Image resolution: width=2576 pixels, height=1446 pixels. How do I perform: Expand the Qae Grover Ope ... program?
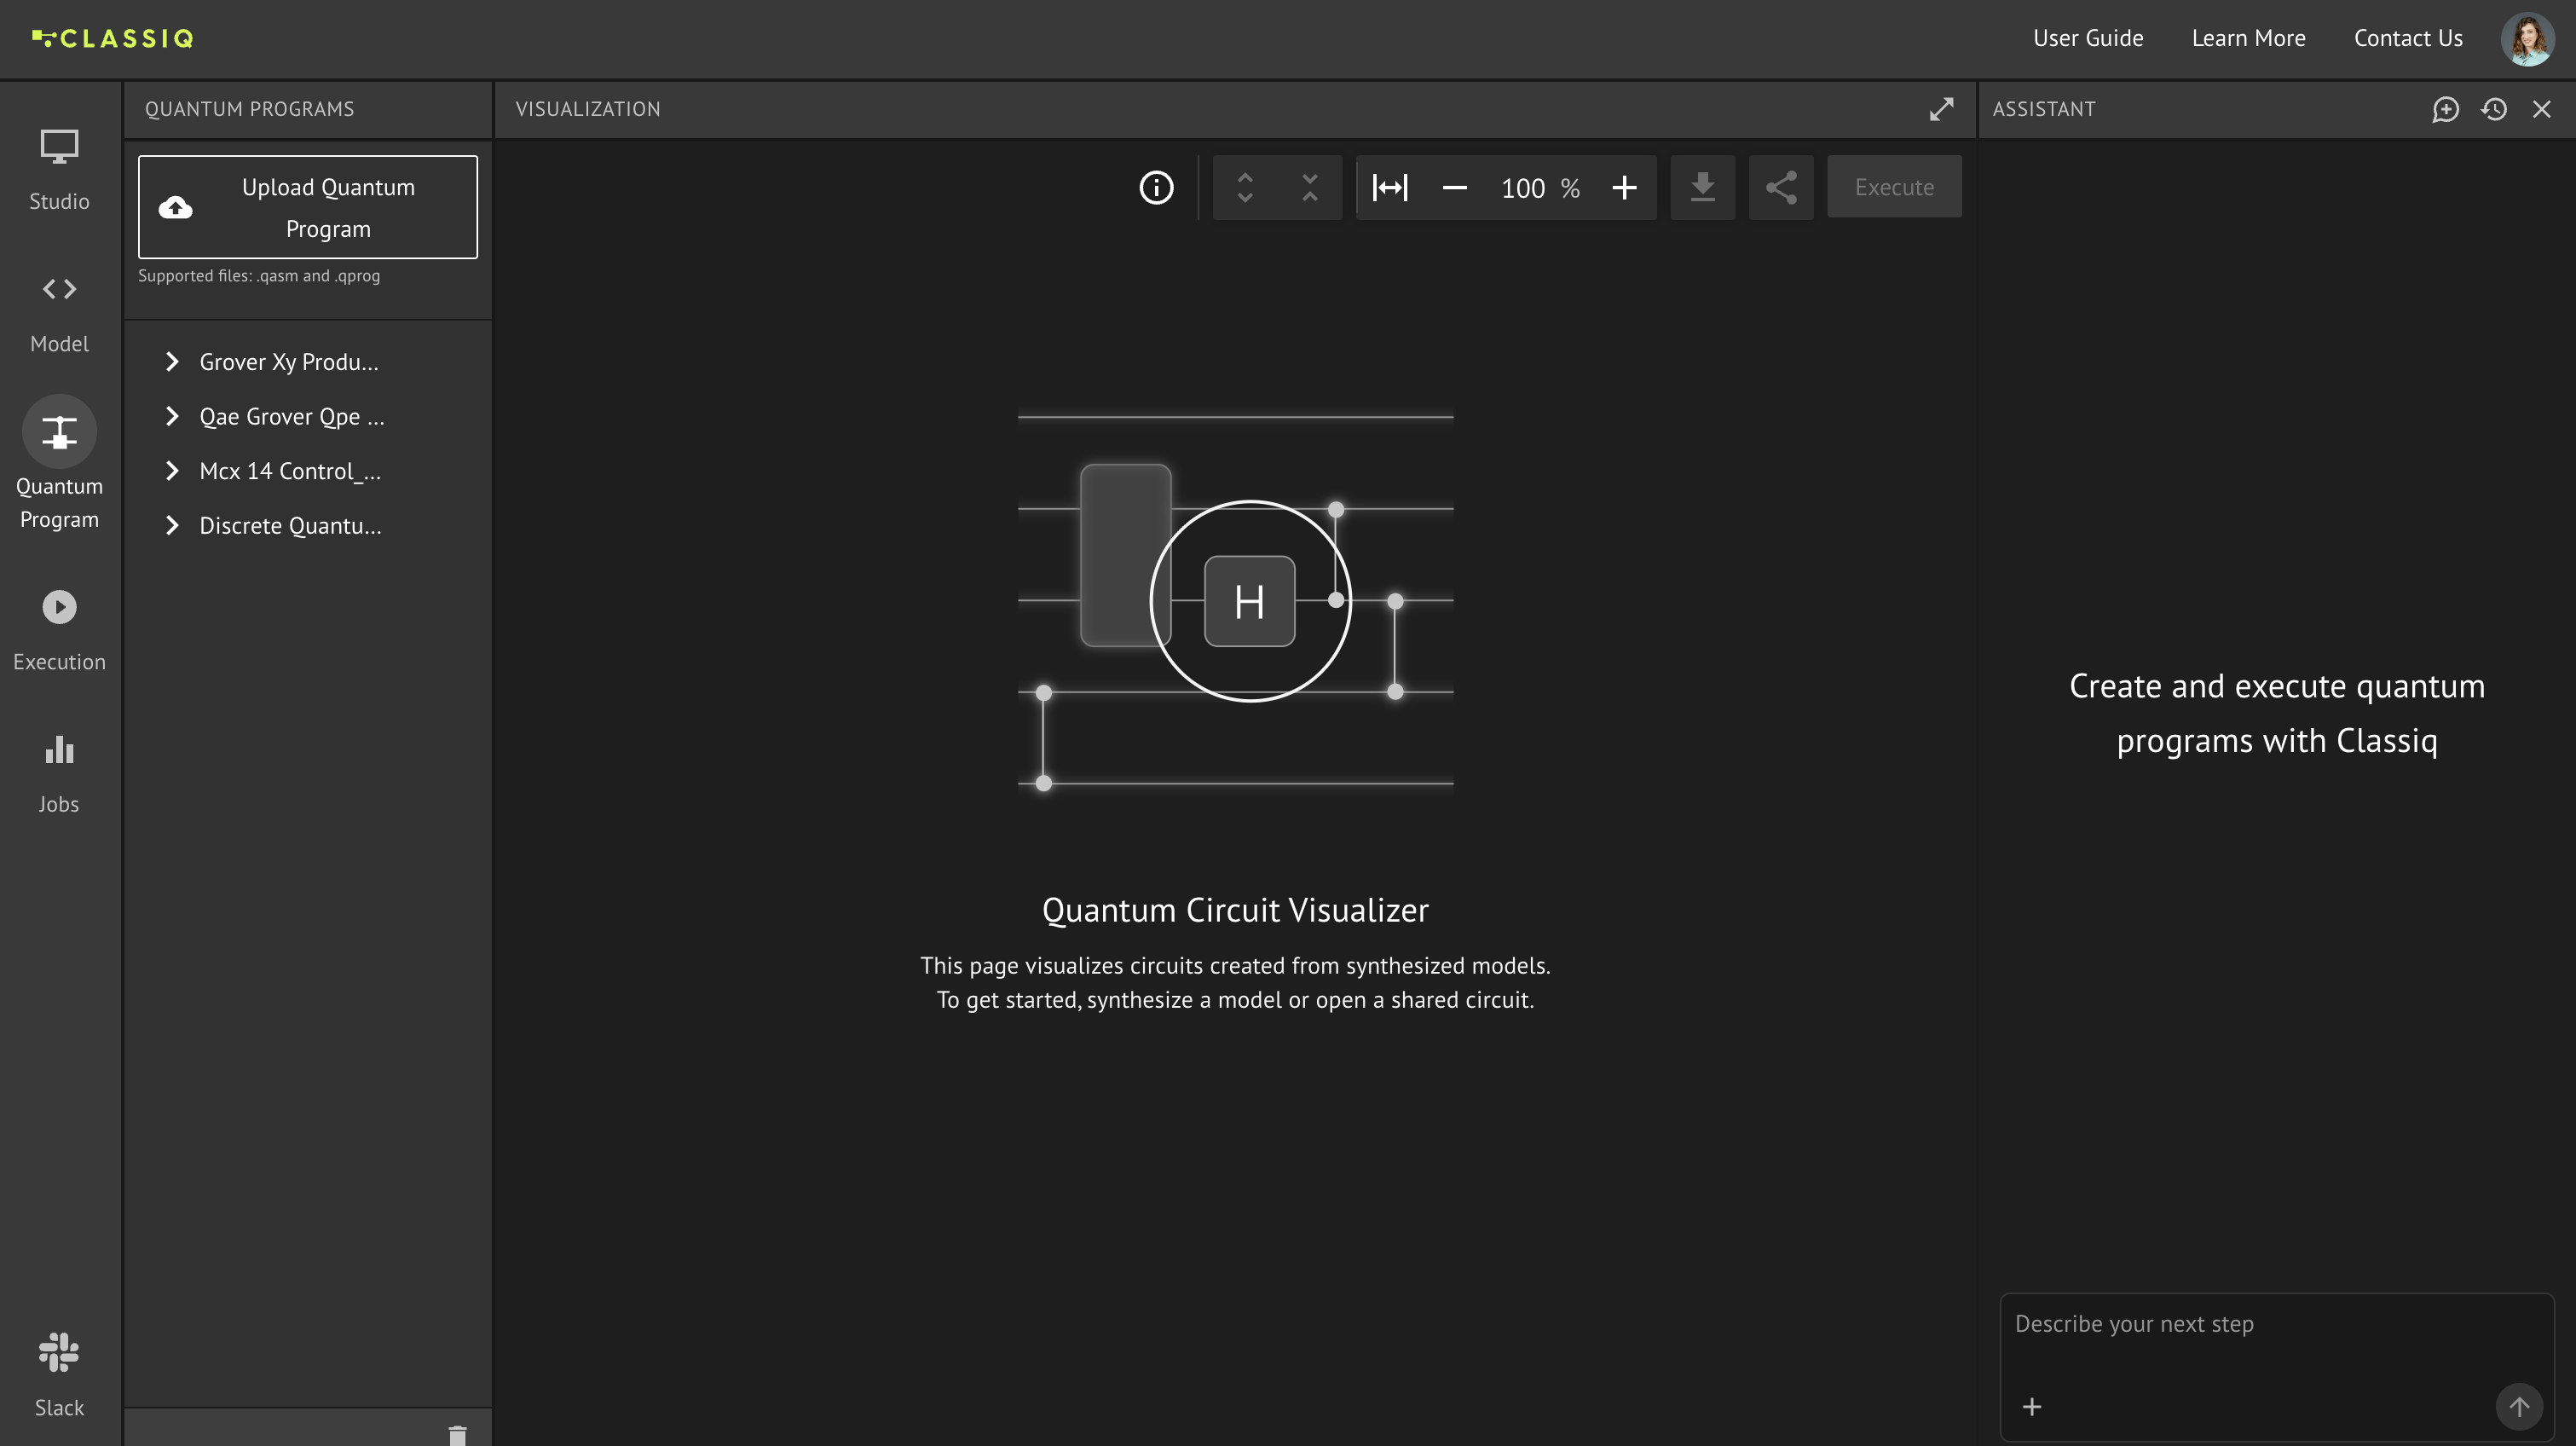(x=172, y=416)
